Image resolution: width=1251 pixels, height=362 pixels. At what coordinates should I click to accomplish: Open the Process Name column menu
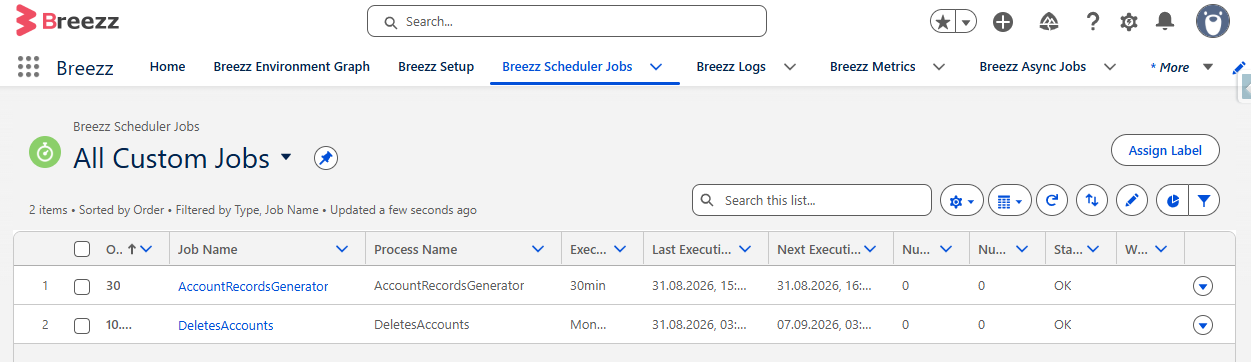(x=539, y=249)
